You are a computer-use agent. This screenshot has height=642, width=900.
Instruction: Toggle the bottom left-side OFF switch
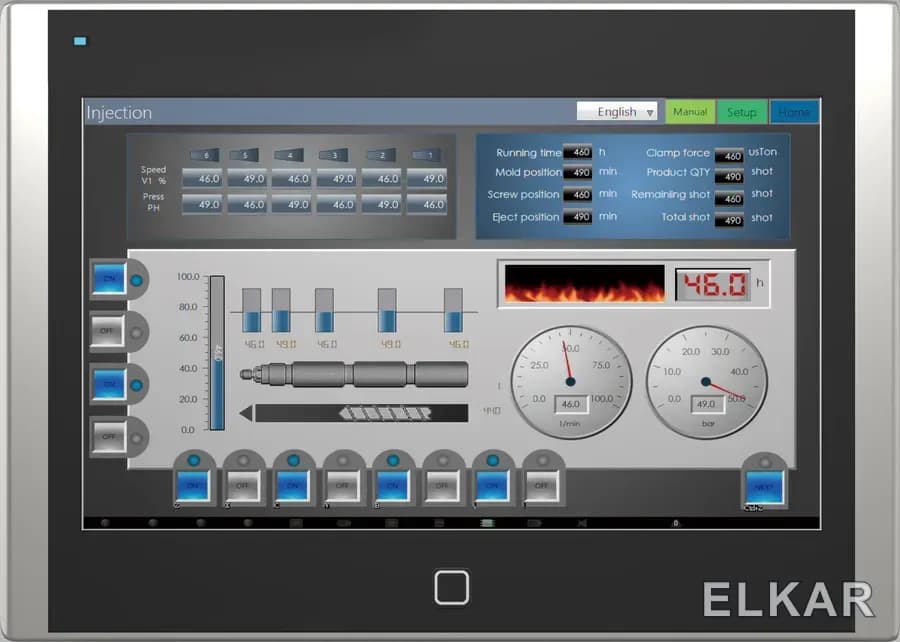[108, 437]
